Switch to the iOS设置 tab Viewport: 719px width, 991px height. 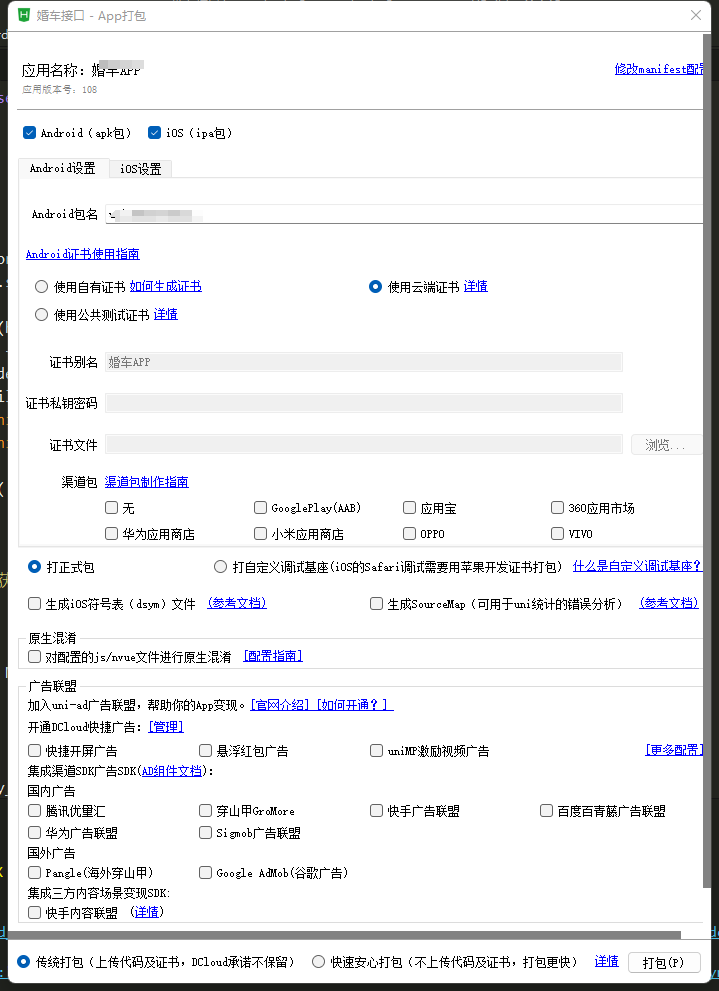(140, 169)
